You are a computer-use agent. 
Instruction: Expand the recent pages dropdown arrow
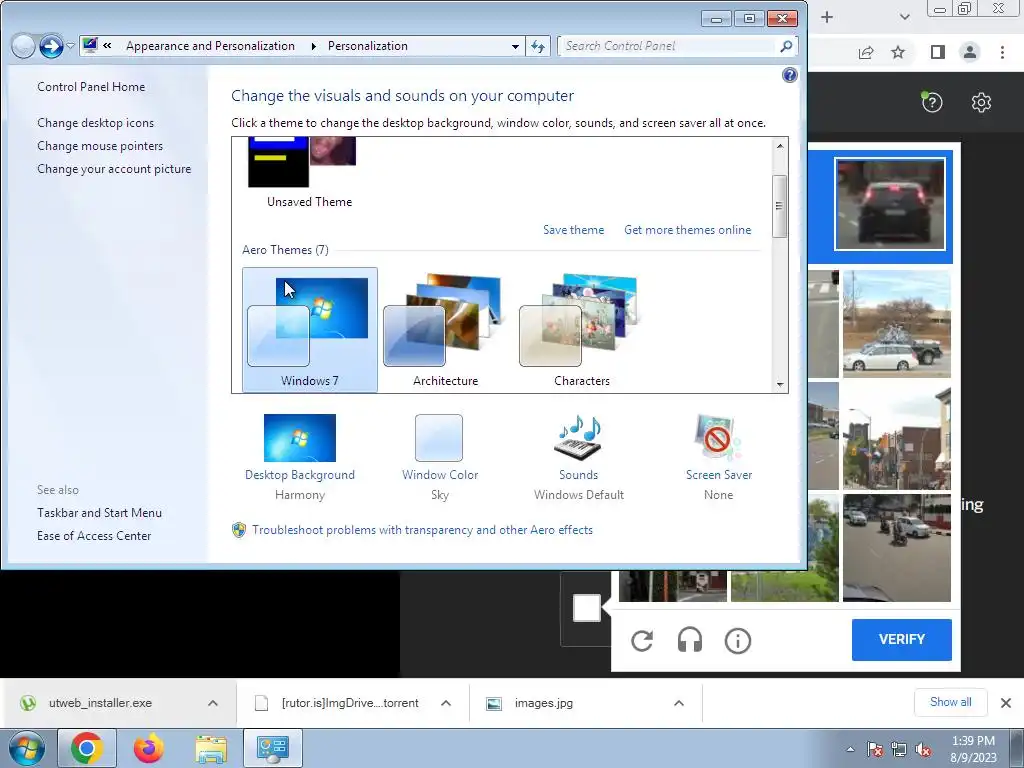tap(71, 46)
